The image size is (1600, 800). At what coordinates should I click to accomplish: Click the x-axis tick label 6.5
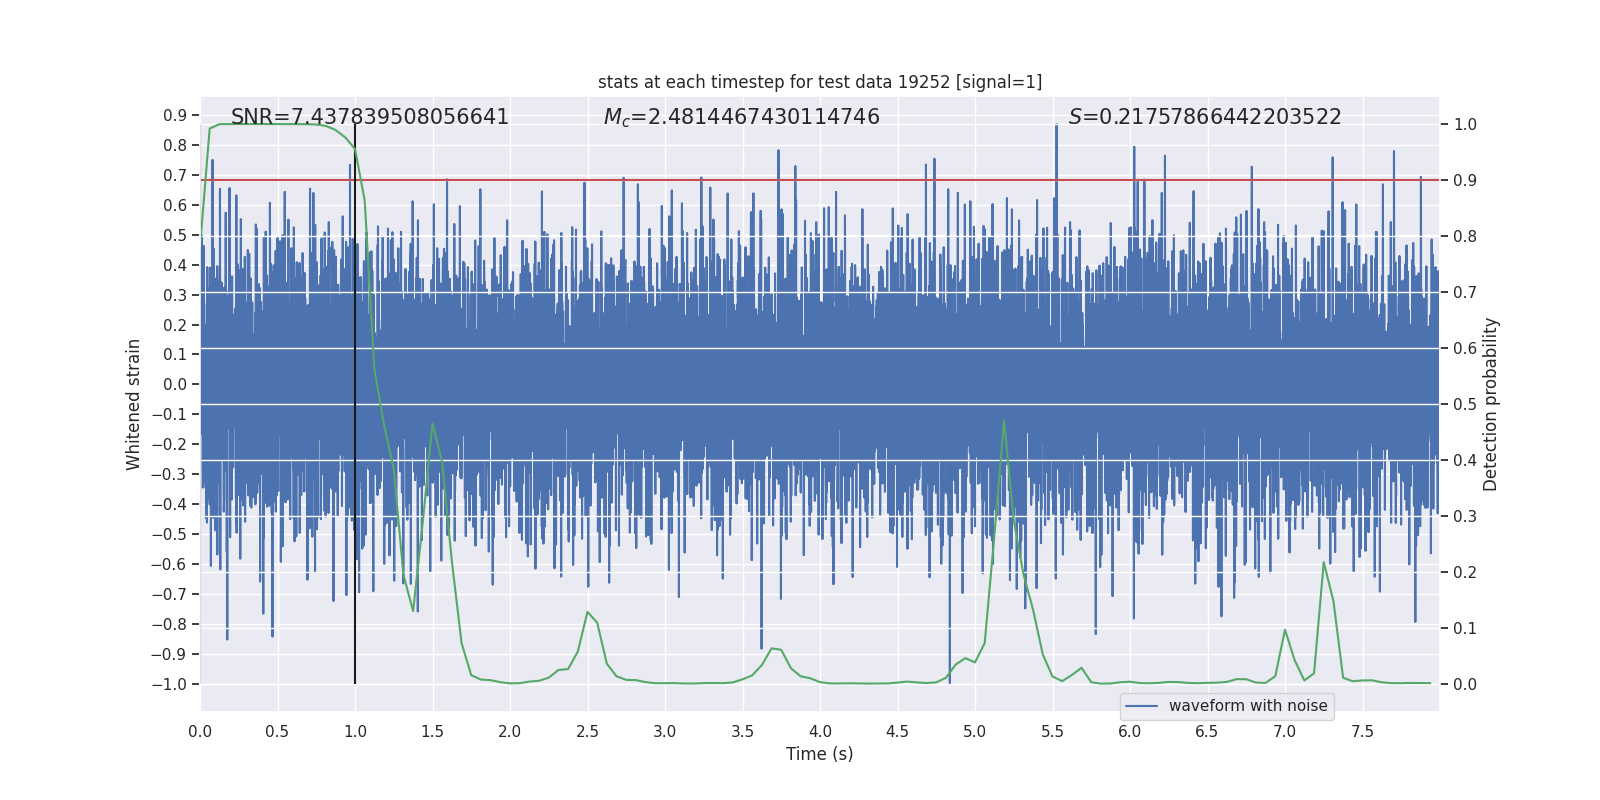click(x=1207, y=732)
